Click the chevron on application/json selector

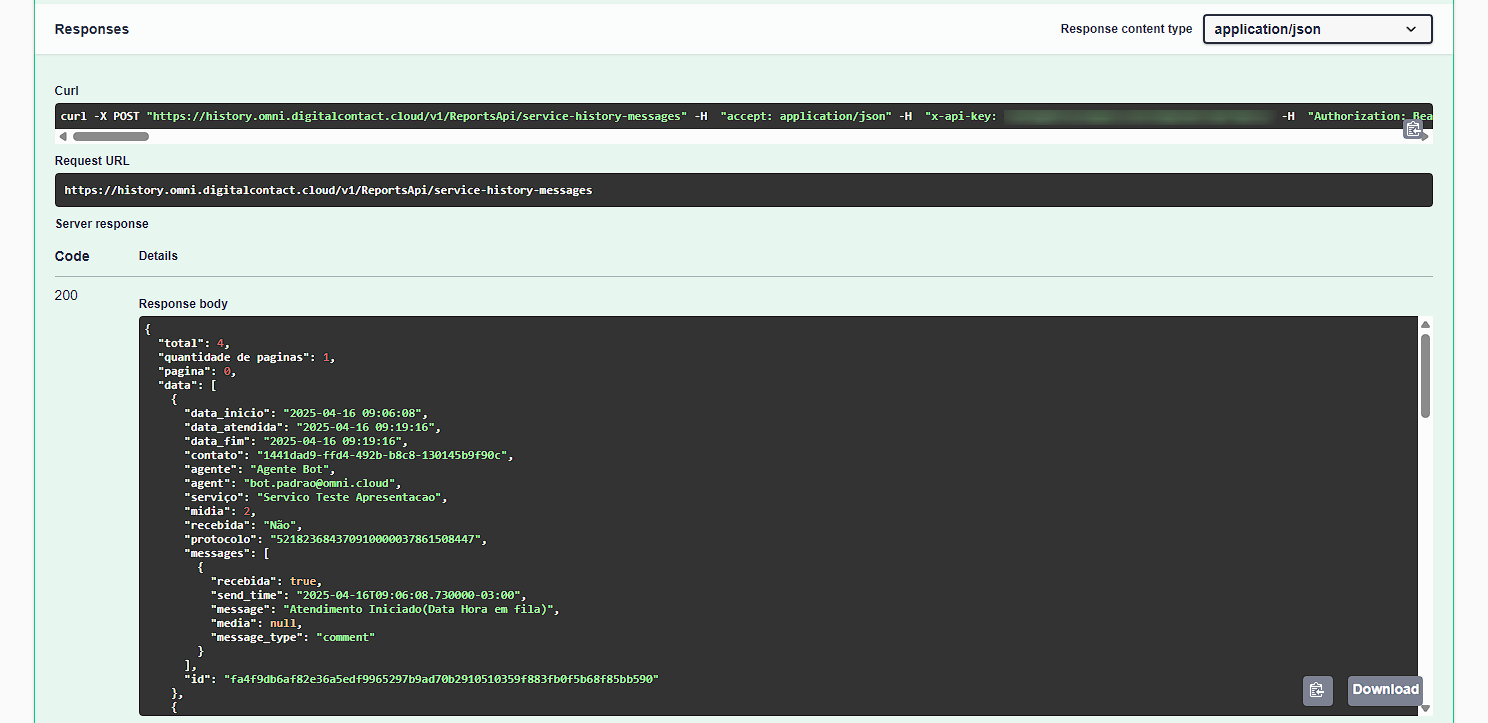tap(1411, 29)
